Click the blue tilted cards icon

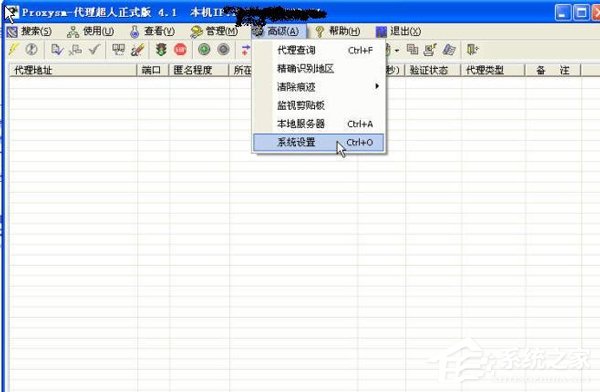coord(449,50)
